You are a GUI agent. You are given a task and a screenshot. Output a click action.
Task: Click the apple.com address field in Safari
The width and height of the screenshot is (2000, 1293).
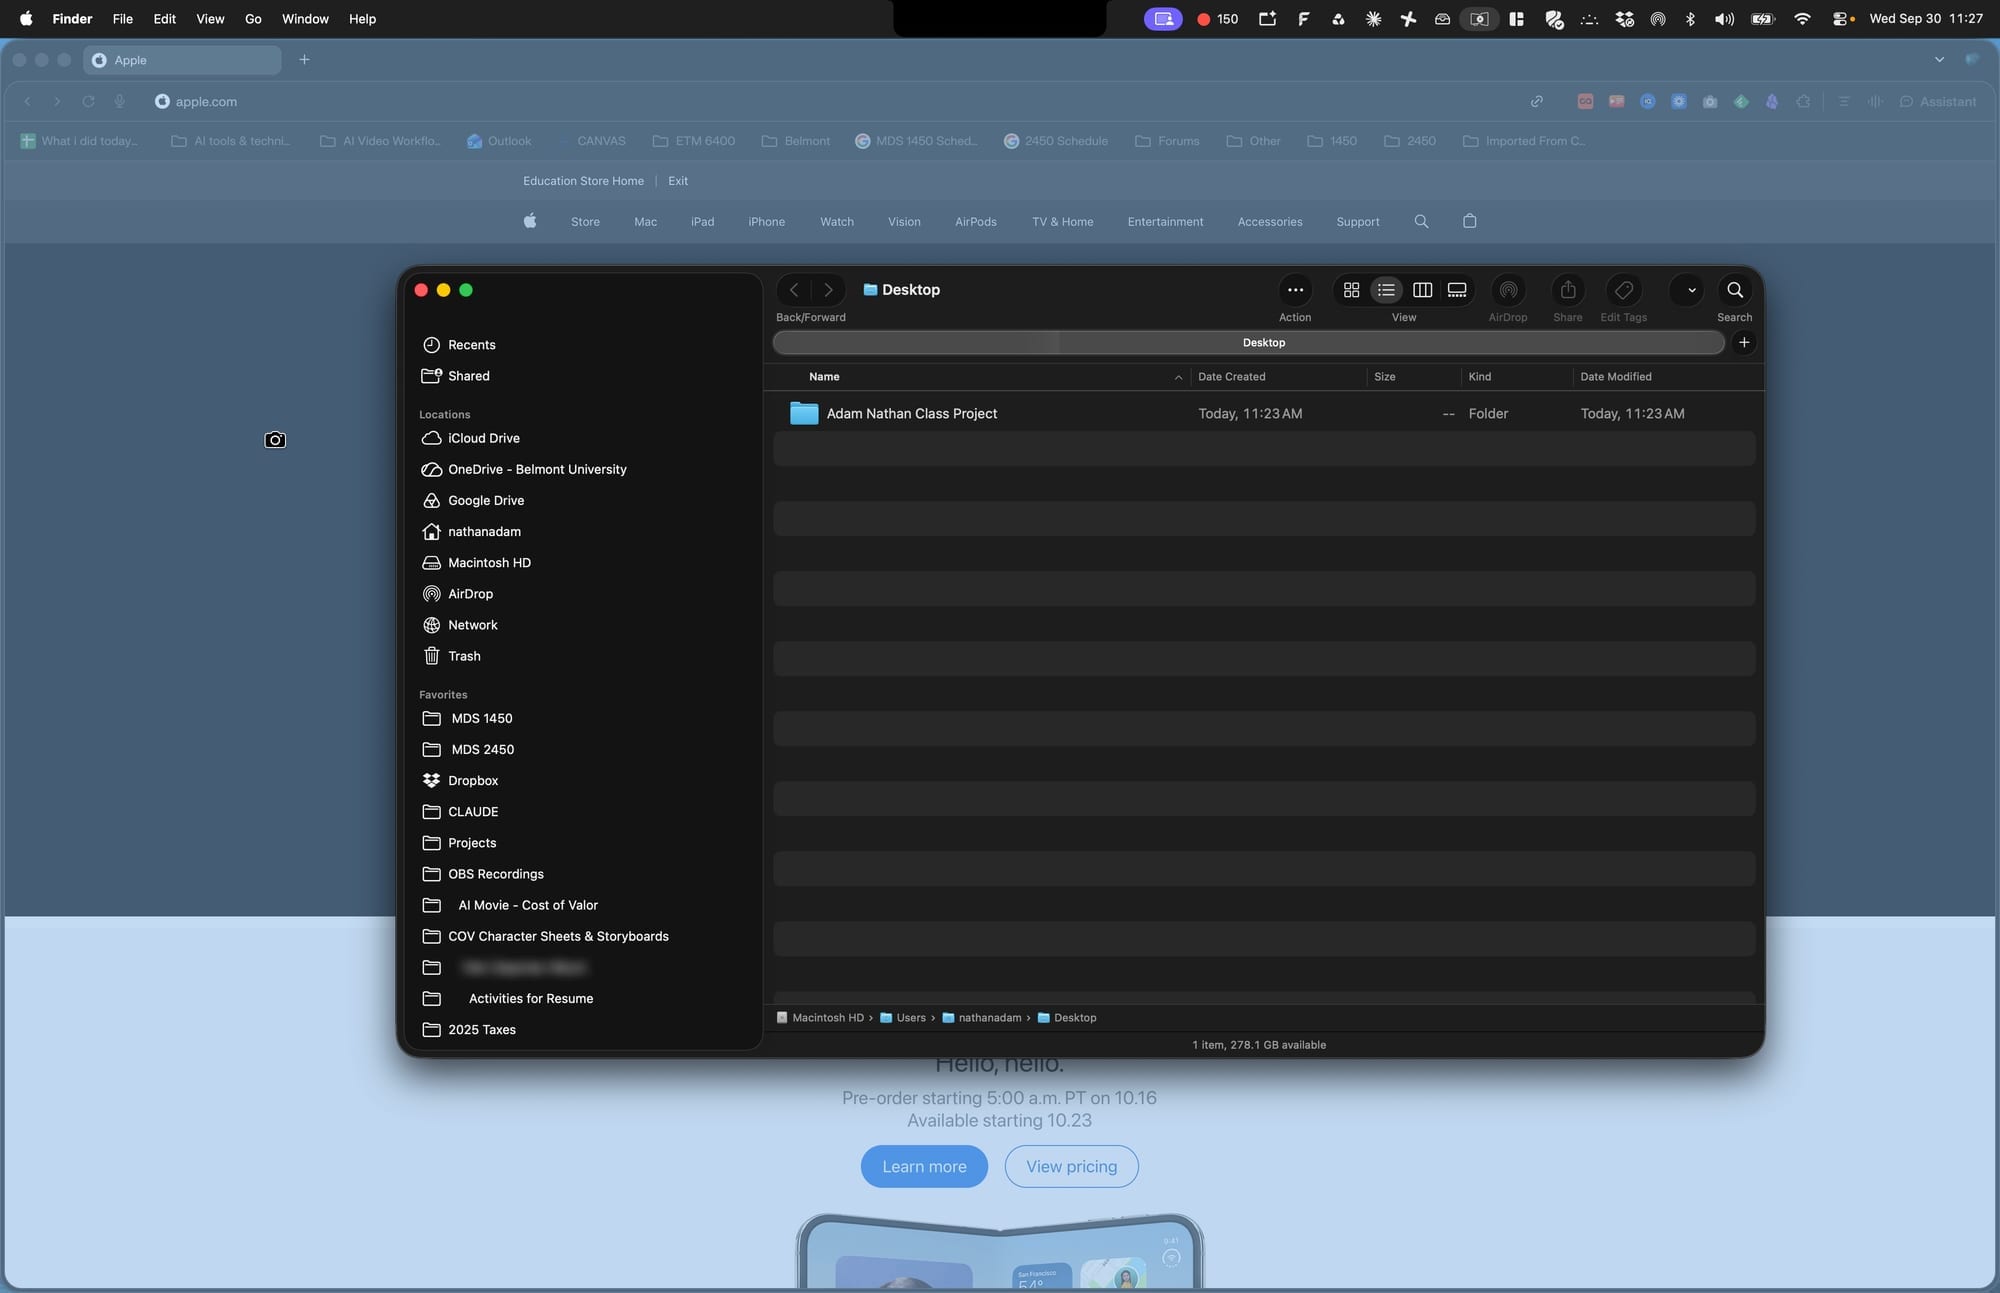pyautogui.click(x=205, y=102)
